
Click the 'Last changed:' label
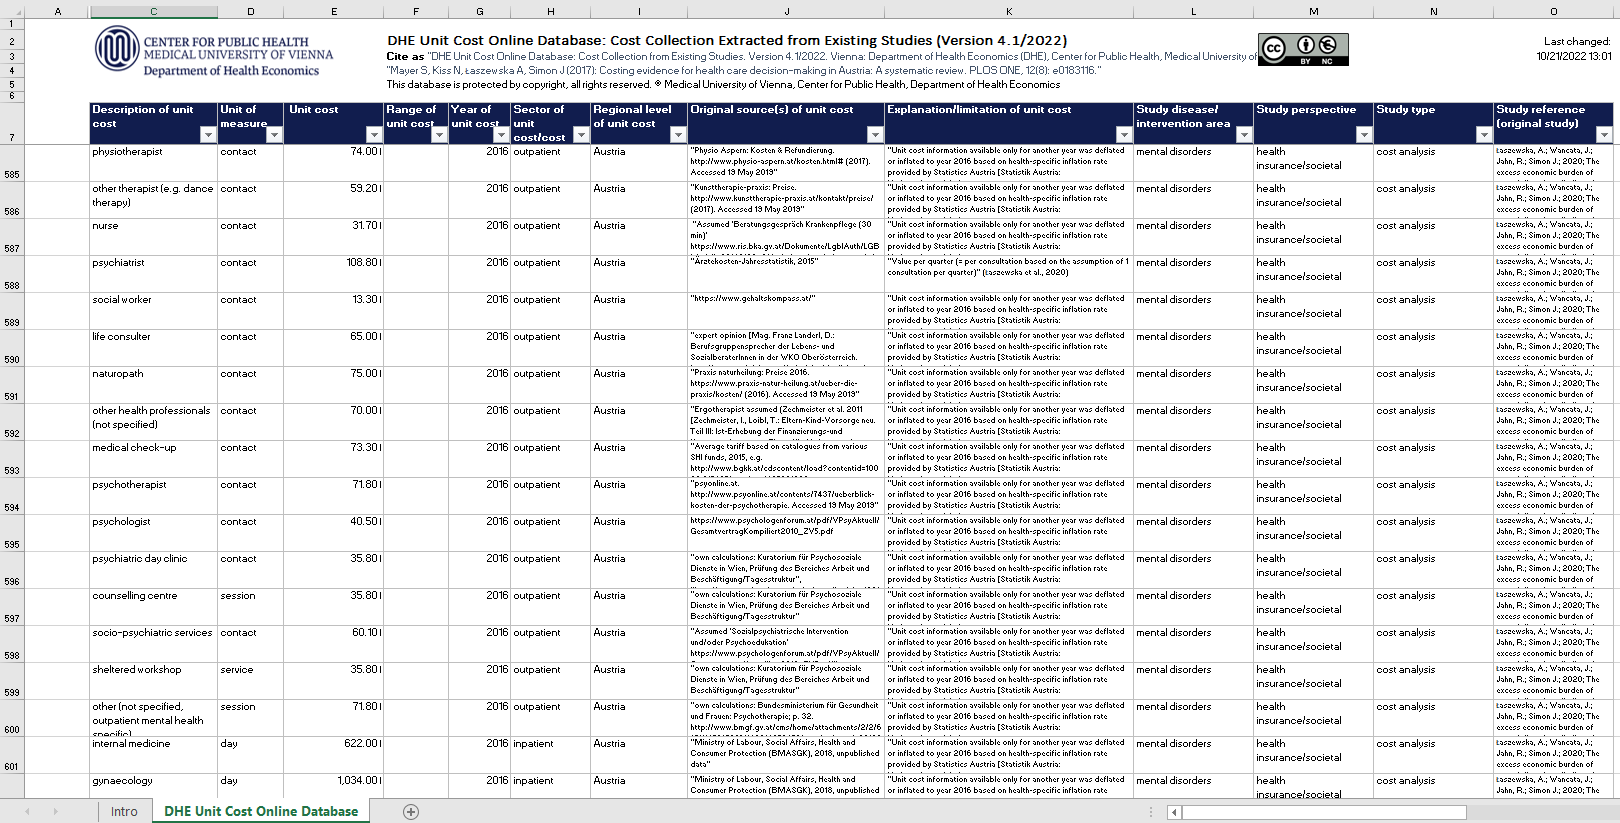point(1577,42)
